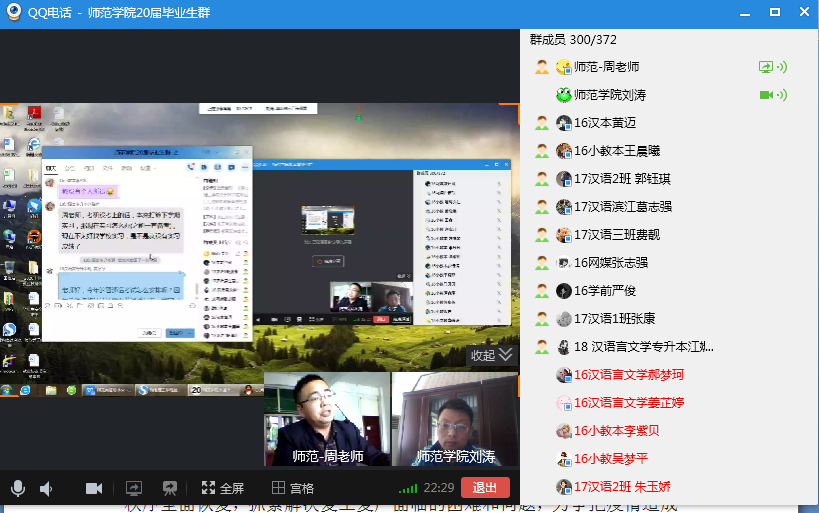
Task: Click user status icon left of 16学前严俊
Action: (542, 291)
